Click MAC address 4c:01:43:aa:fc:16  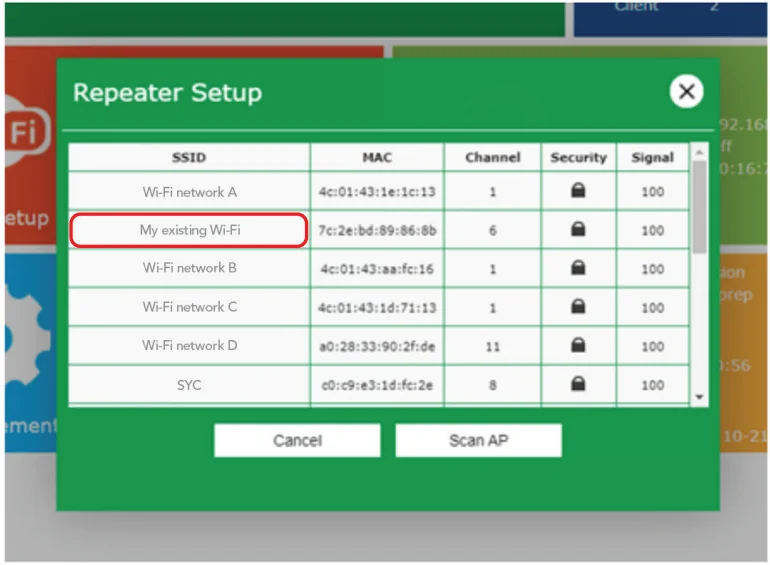pos(377,269)
